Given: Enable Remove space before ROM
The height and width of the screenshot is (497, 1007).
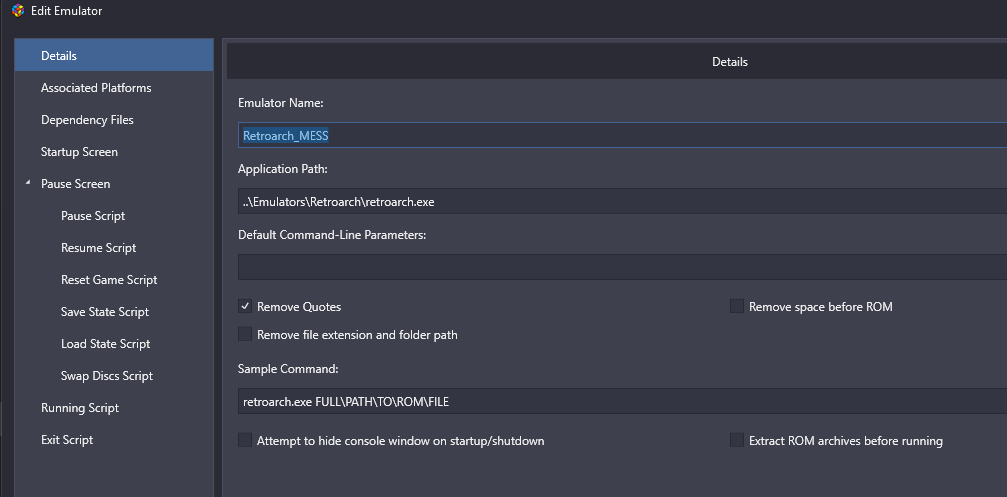Looking at the screenshot, I should [737, 306].
